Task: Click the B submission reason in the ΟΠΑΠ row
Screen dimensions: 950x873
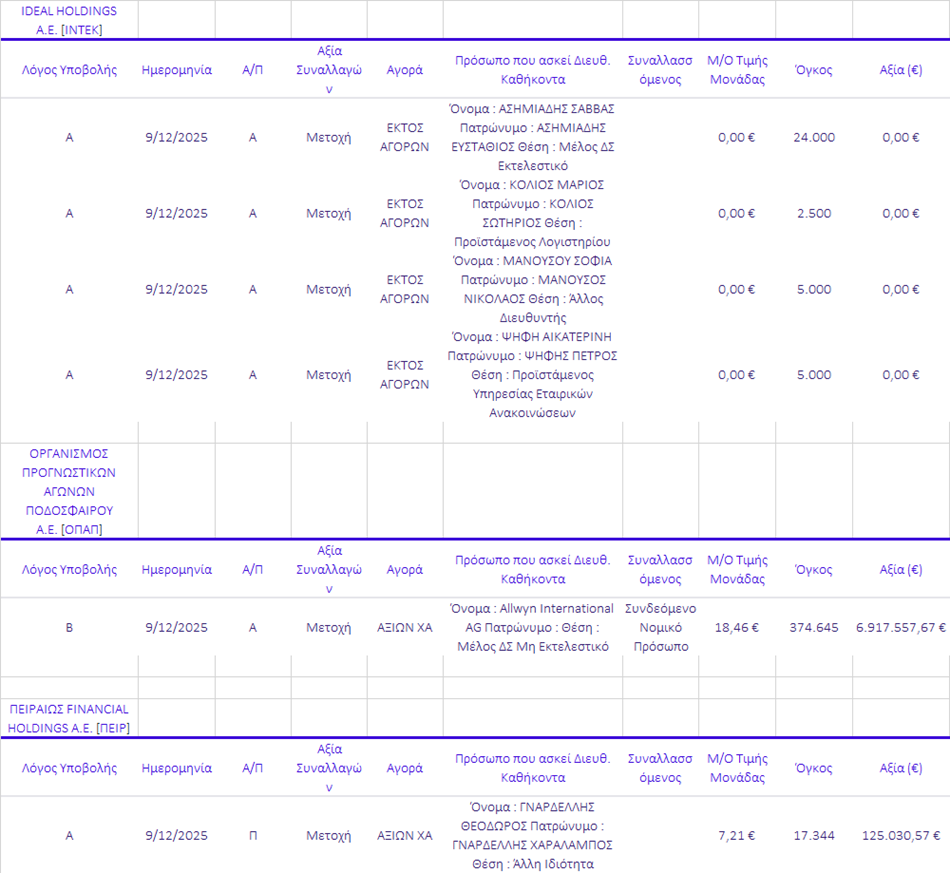Action: tap(69, 628)
